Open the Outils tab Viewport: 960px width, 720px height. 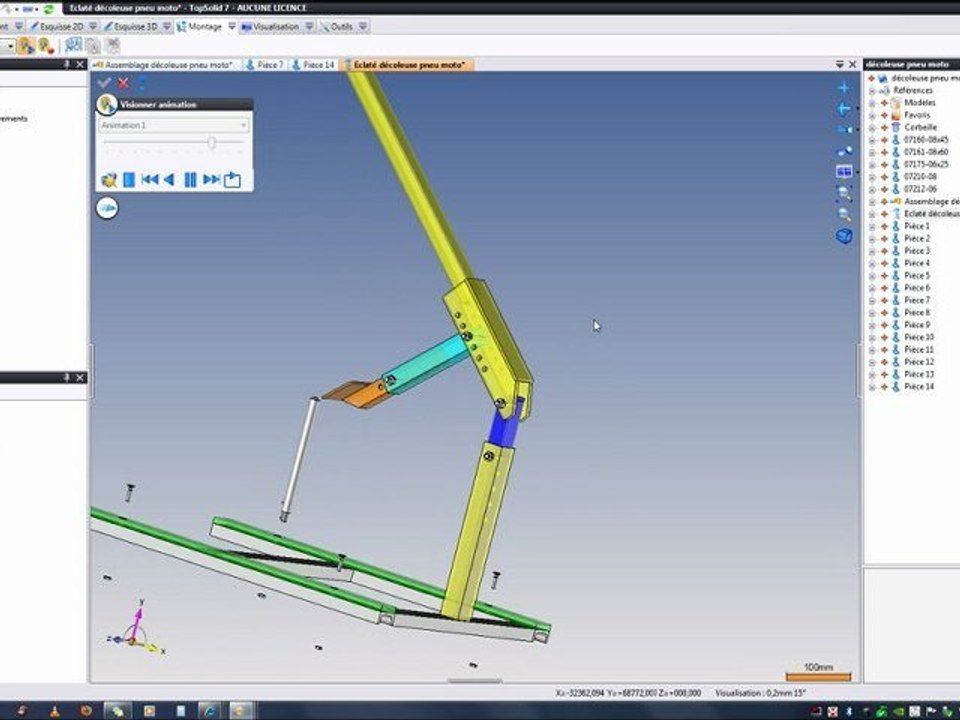click(336, 26)
